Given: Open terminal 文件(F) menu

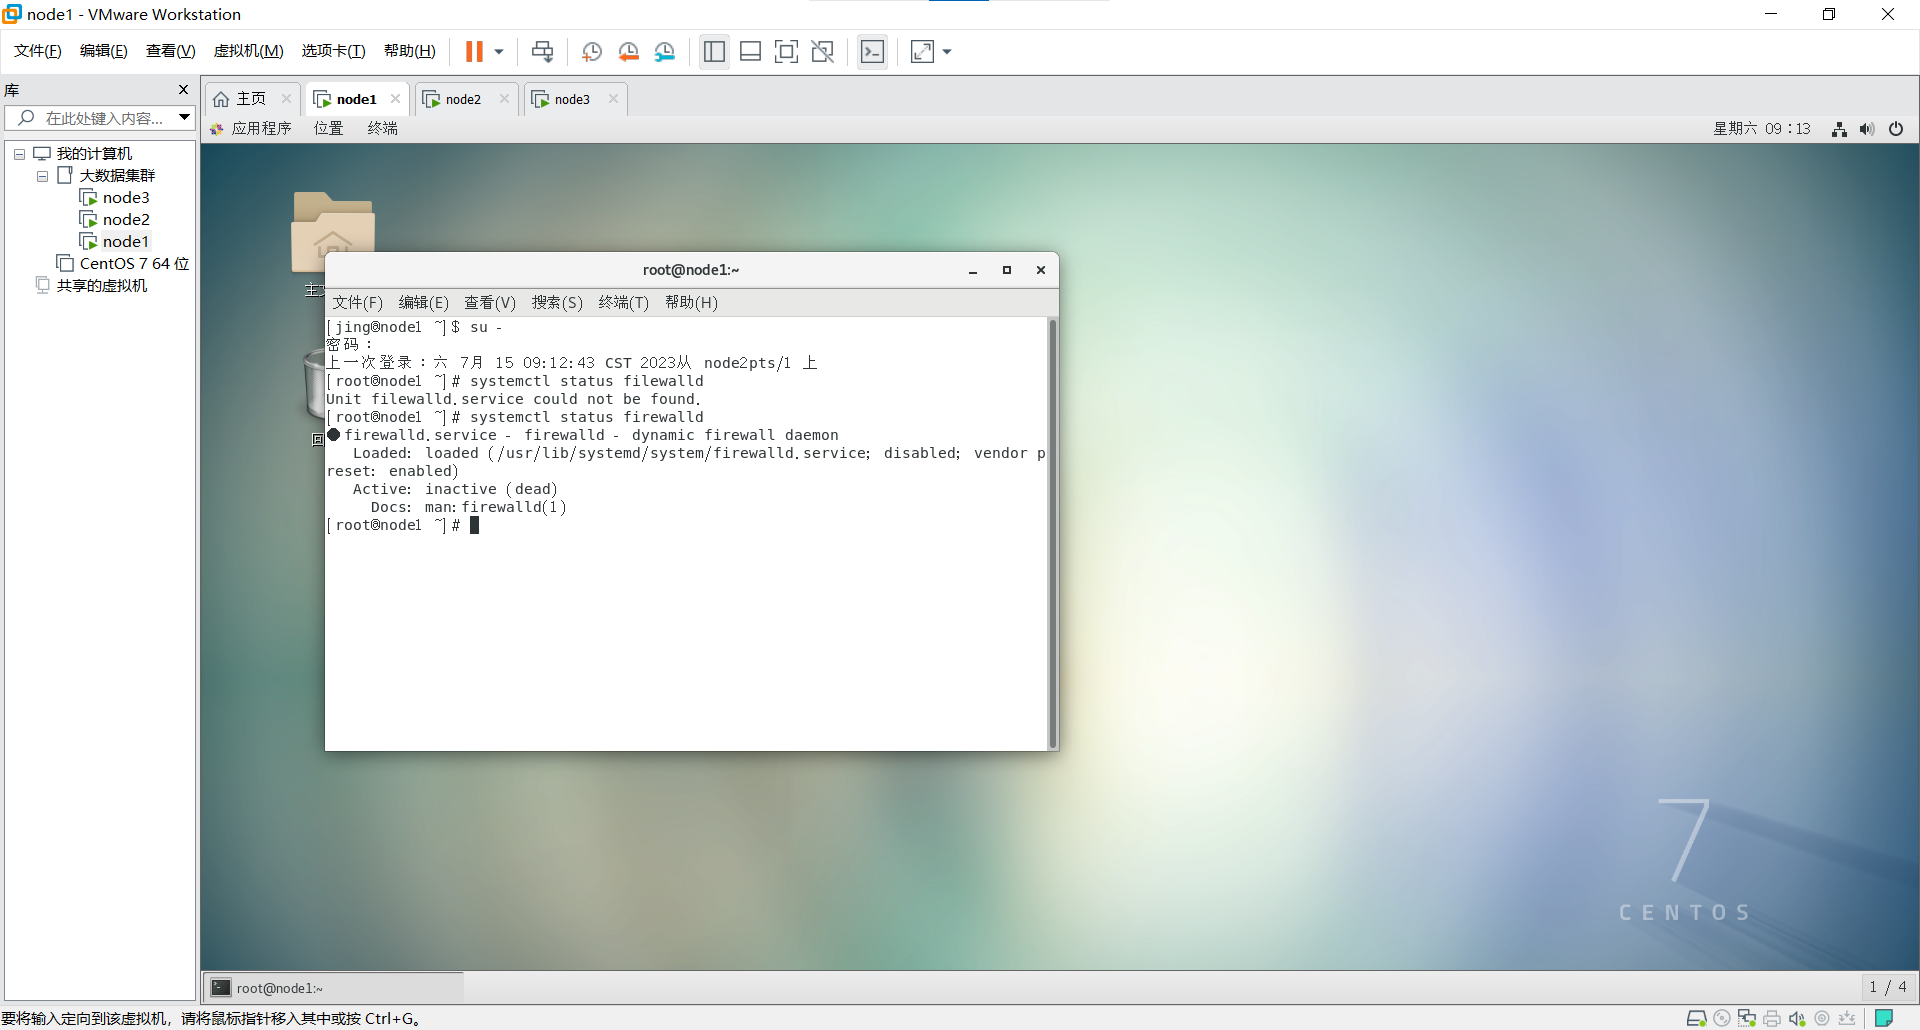Looking at the screenshot, I should (x=357, y=302).
